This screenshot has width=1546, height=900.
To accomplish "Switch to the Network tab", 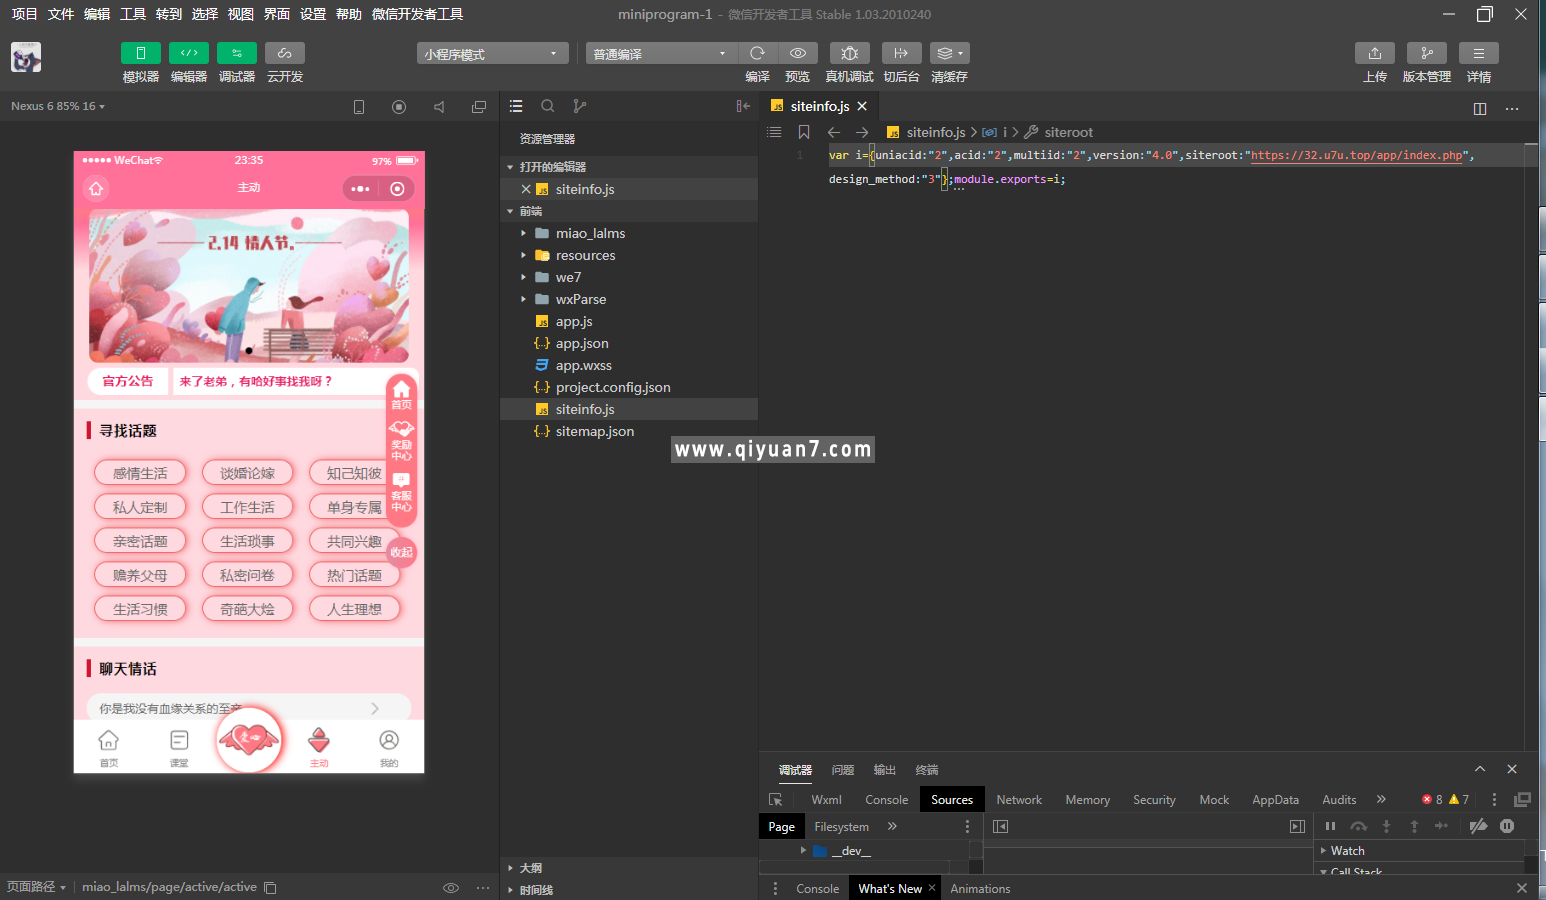I will point(1018,799).
